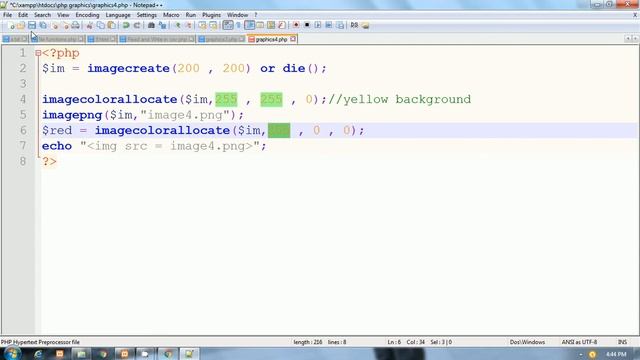The height and width of the screenshot is (360, 640).
Task: Toggle Show Indent Guide toolbar button
Action: pyautogui.click(x=249, y=25)
